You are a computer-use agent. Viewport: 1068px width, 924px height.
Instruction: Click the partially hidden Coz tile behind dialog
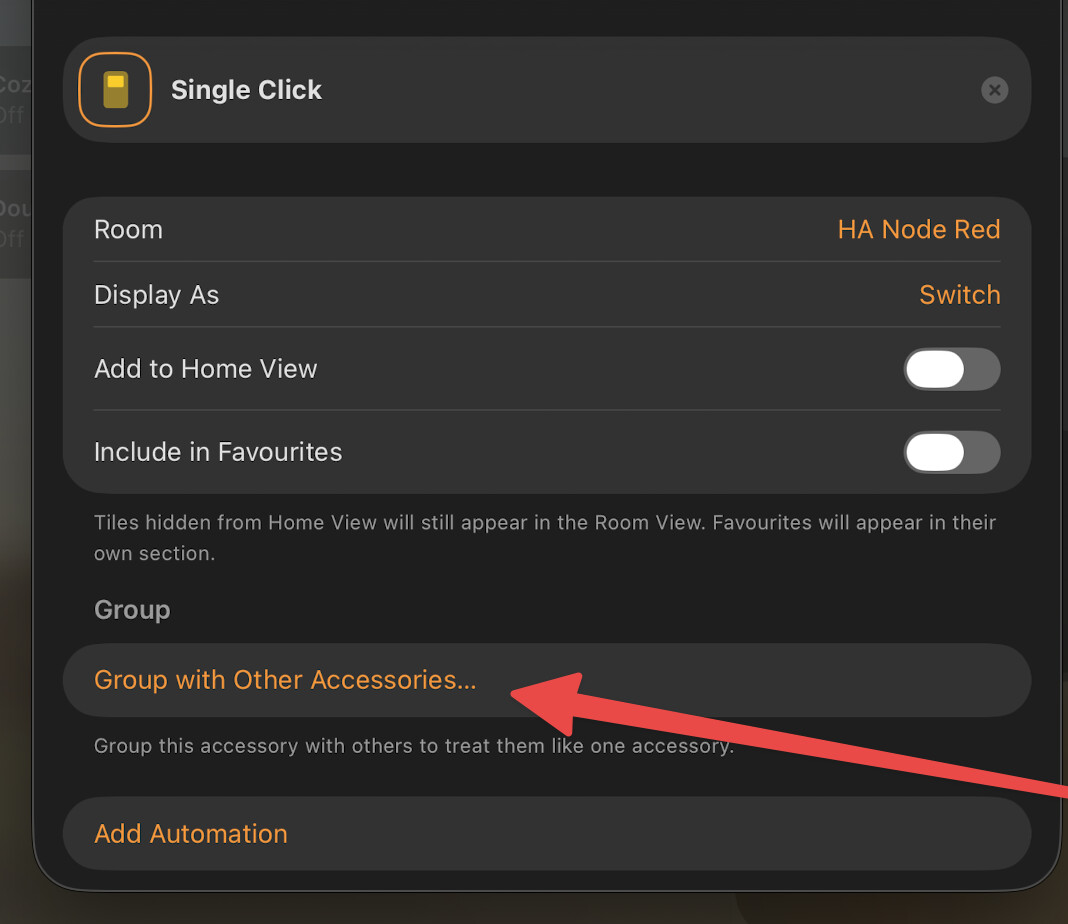coord(15,100)
